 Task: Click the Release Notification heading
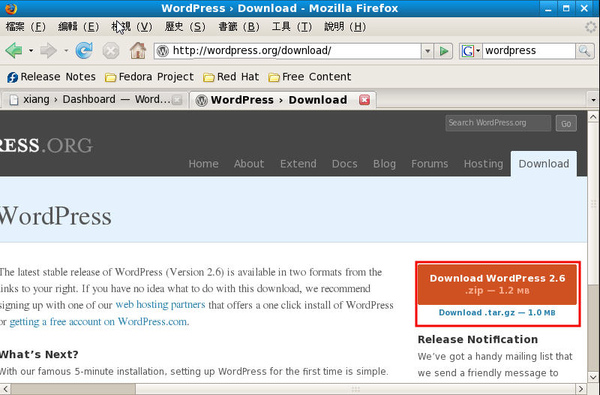pos(478,340)
